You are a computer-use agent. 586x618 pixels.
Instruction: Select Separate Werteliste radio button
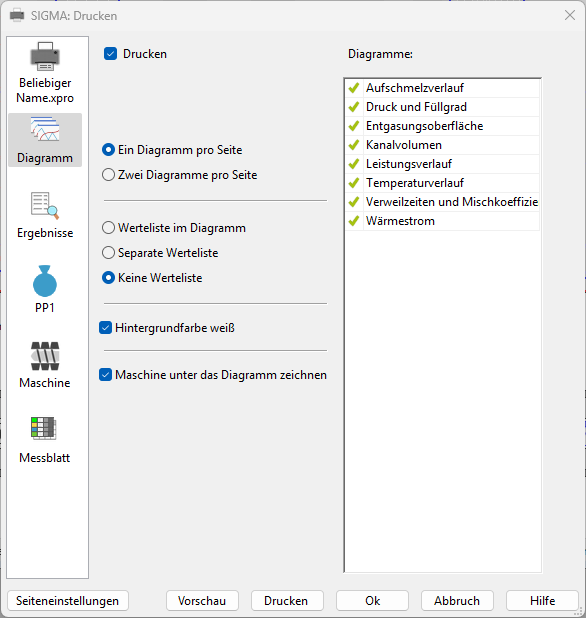(108, 253)
